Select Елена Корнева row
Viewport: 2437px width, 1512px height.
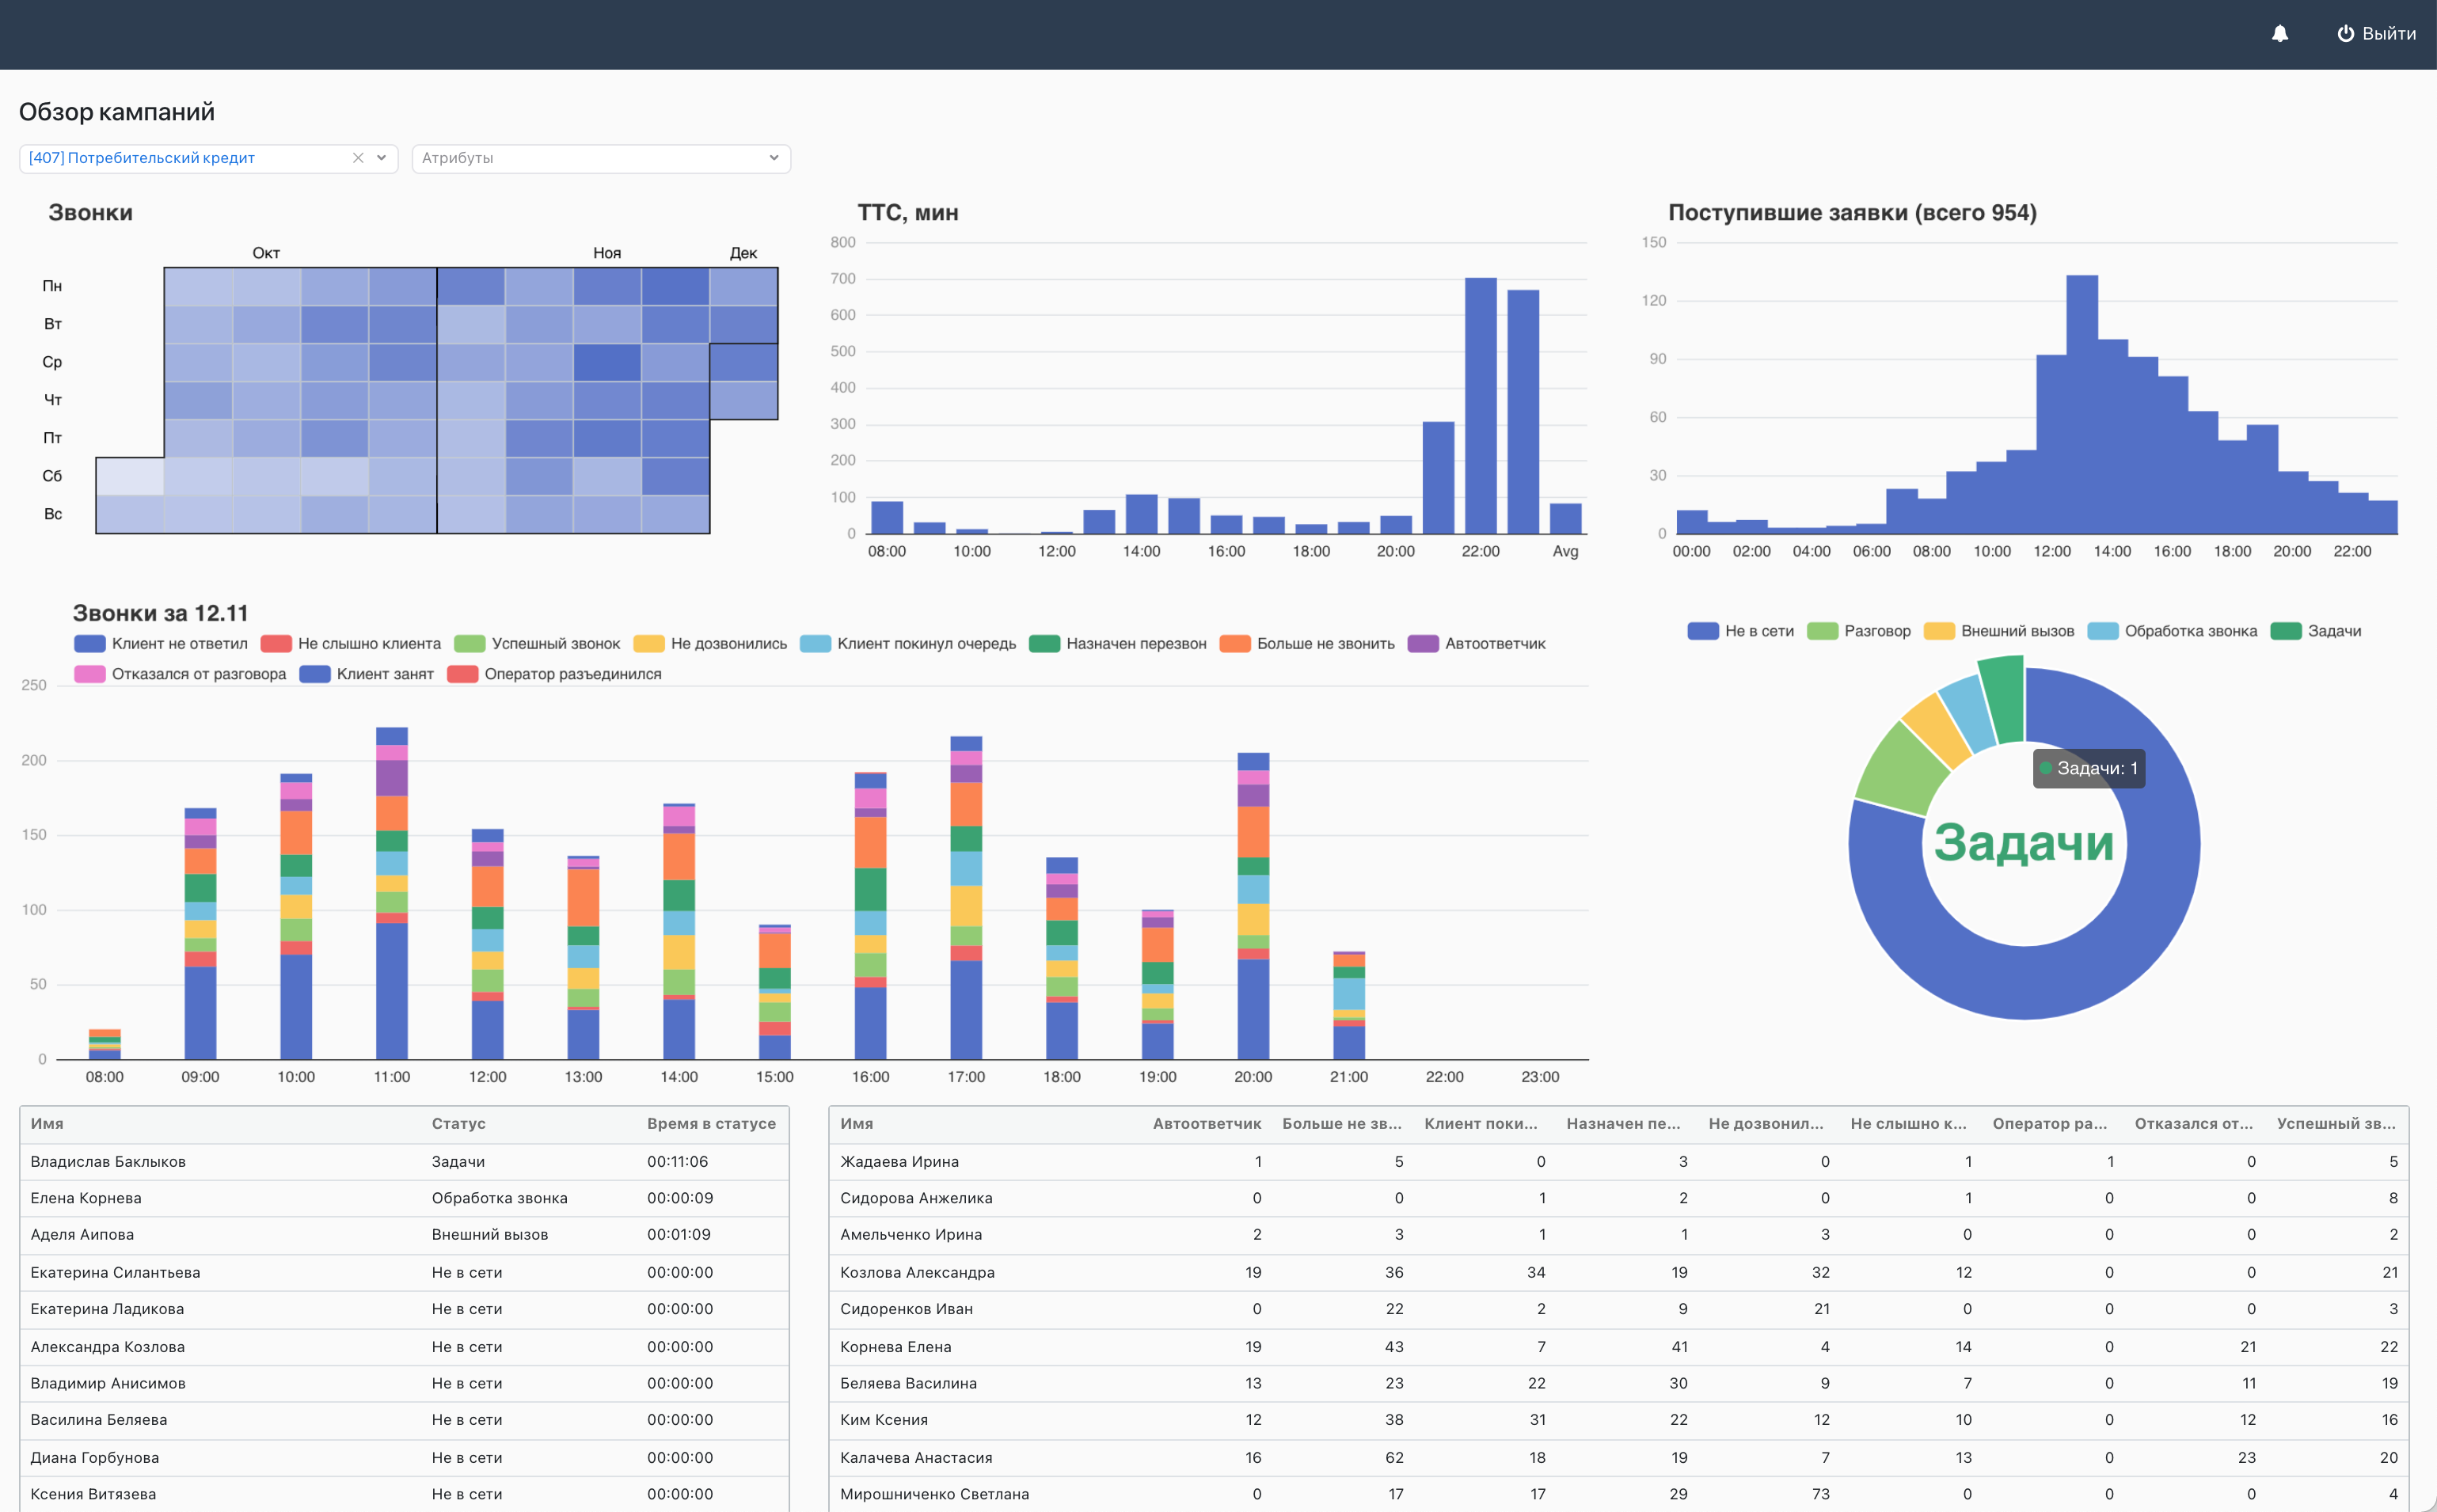(x=404, y=1198)
